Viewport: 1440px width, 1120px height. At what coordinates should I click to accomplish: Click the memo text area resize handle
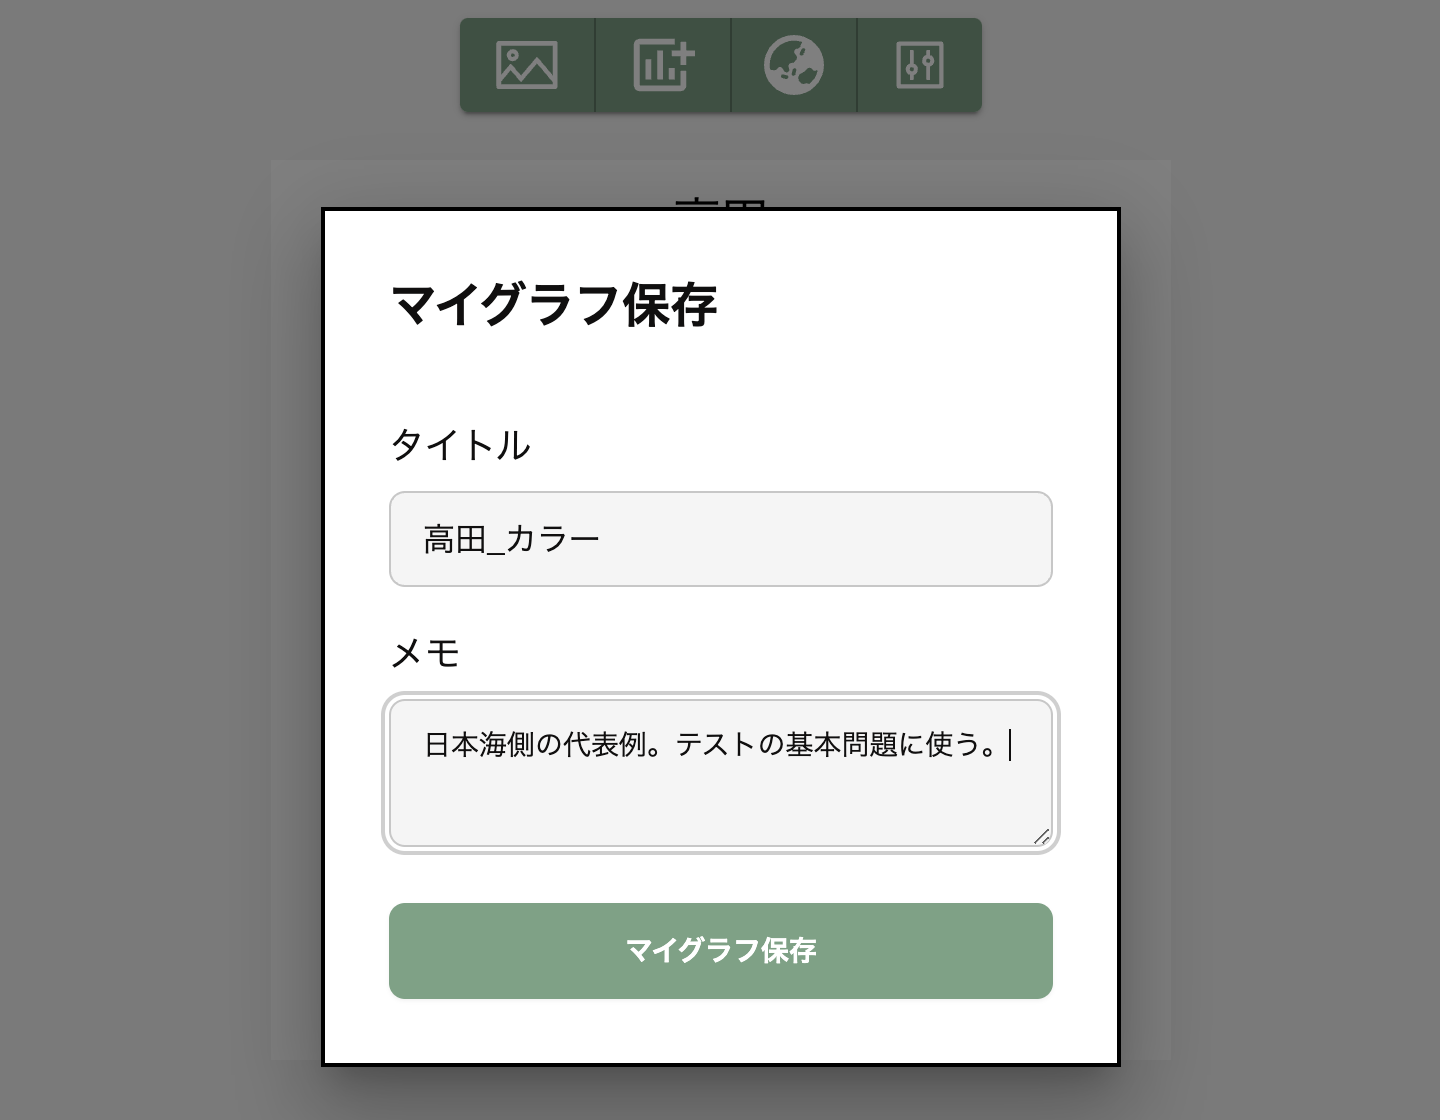[1041, 836]
